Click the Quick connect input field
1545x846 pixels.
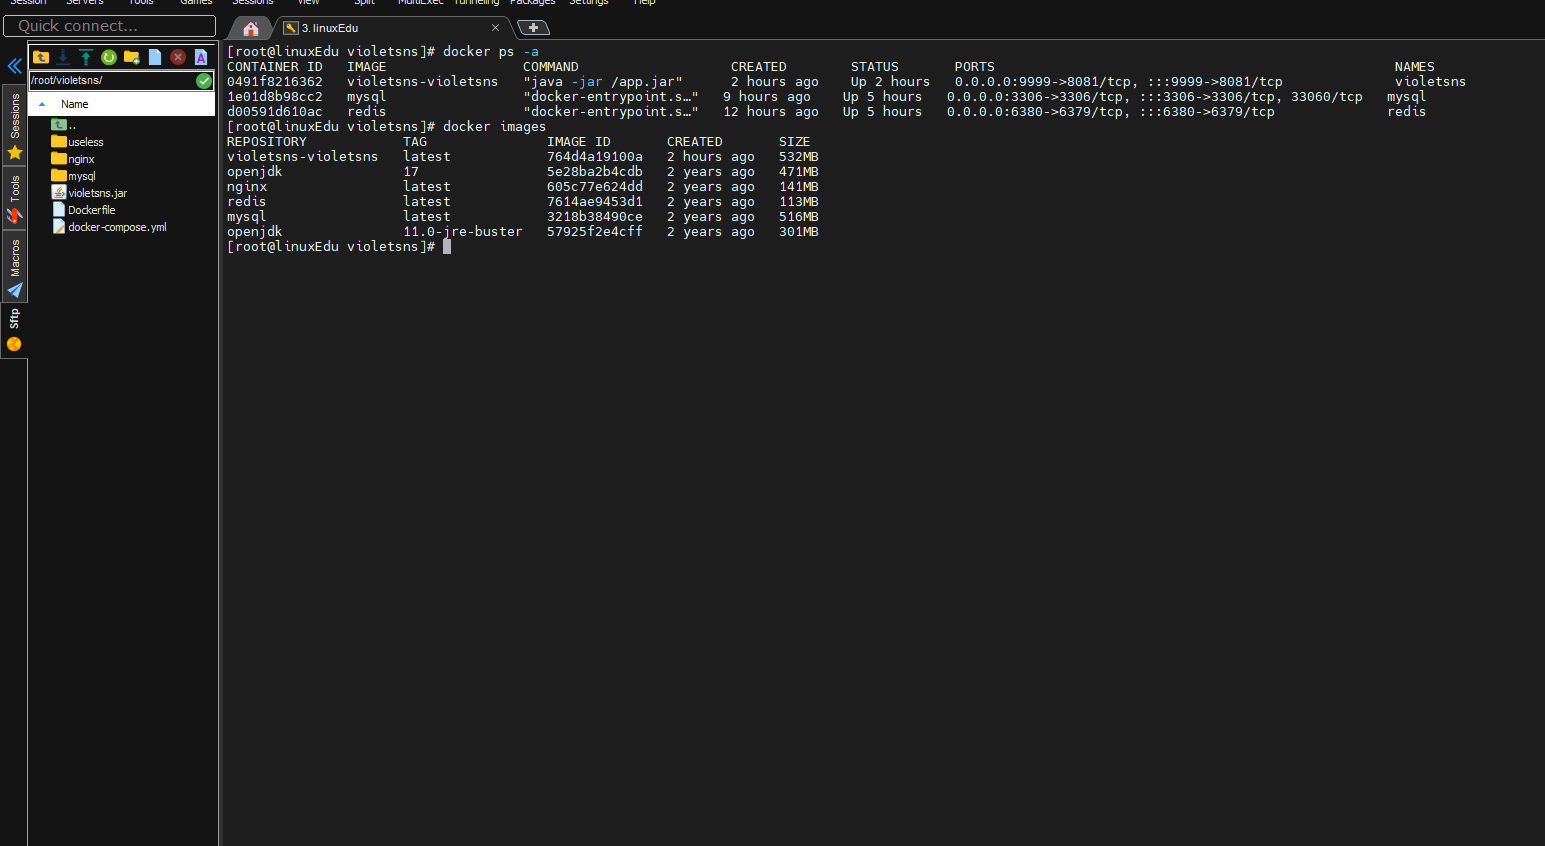[110, 26]
